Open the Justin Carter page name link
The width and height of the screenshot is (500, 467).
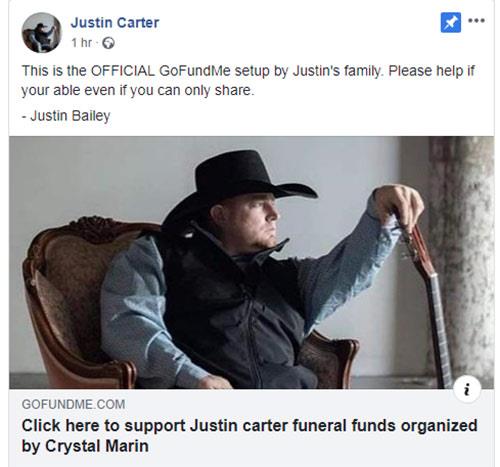coord(115,23)
